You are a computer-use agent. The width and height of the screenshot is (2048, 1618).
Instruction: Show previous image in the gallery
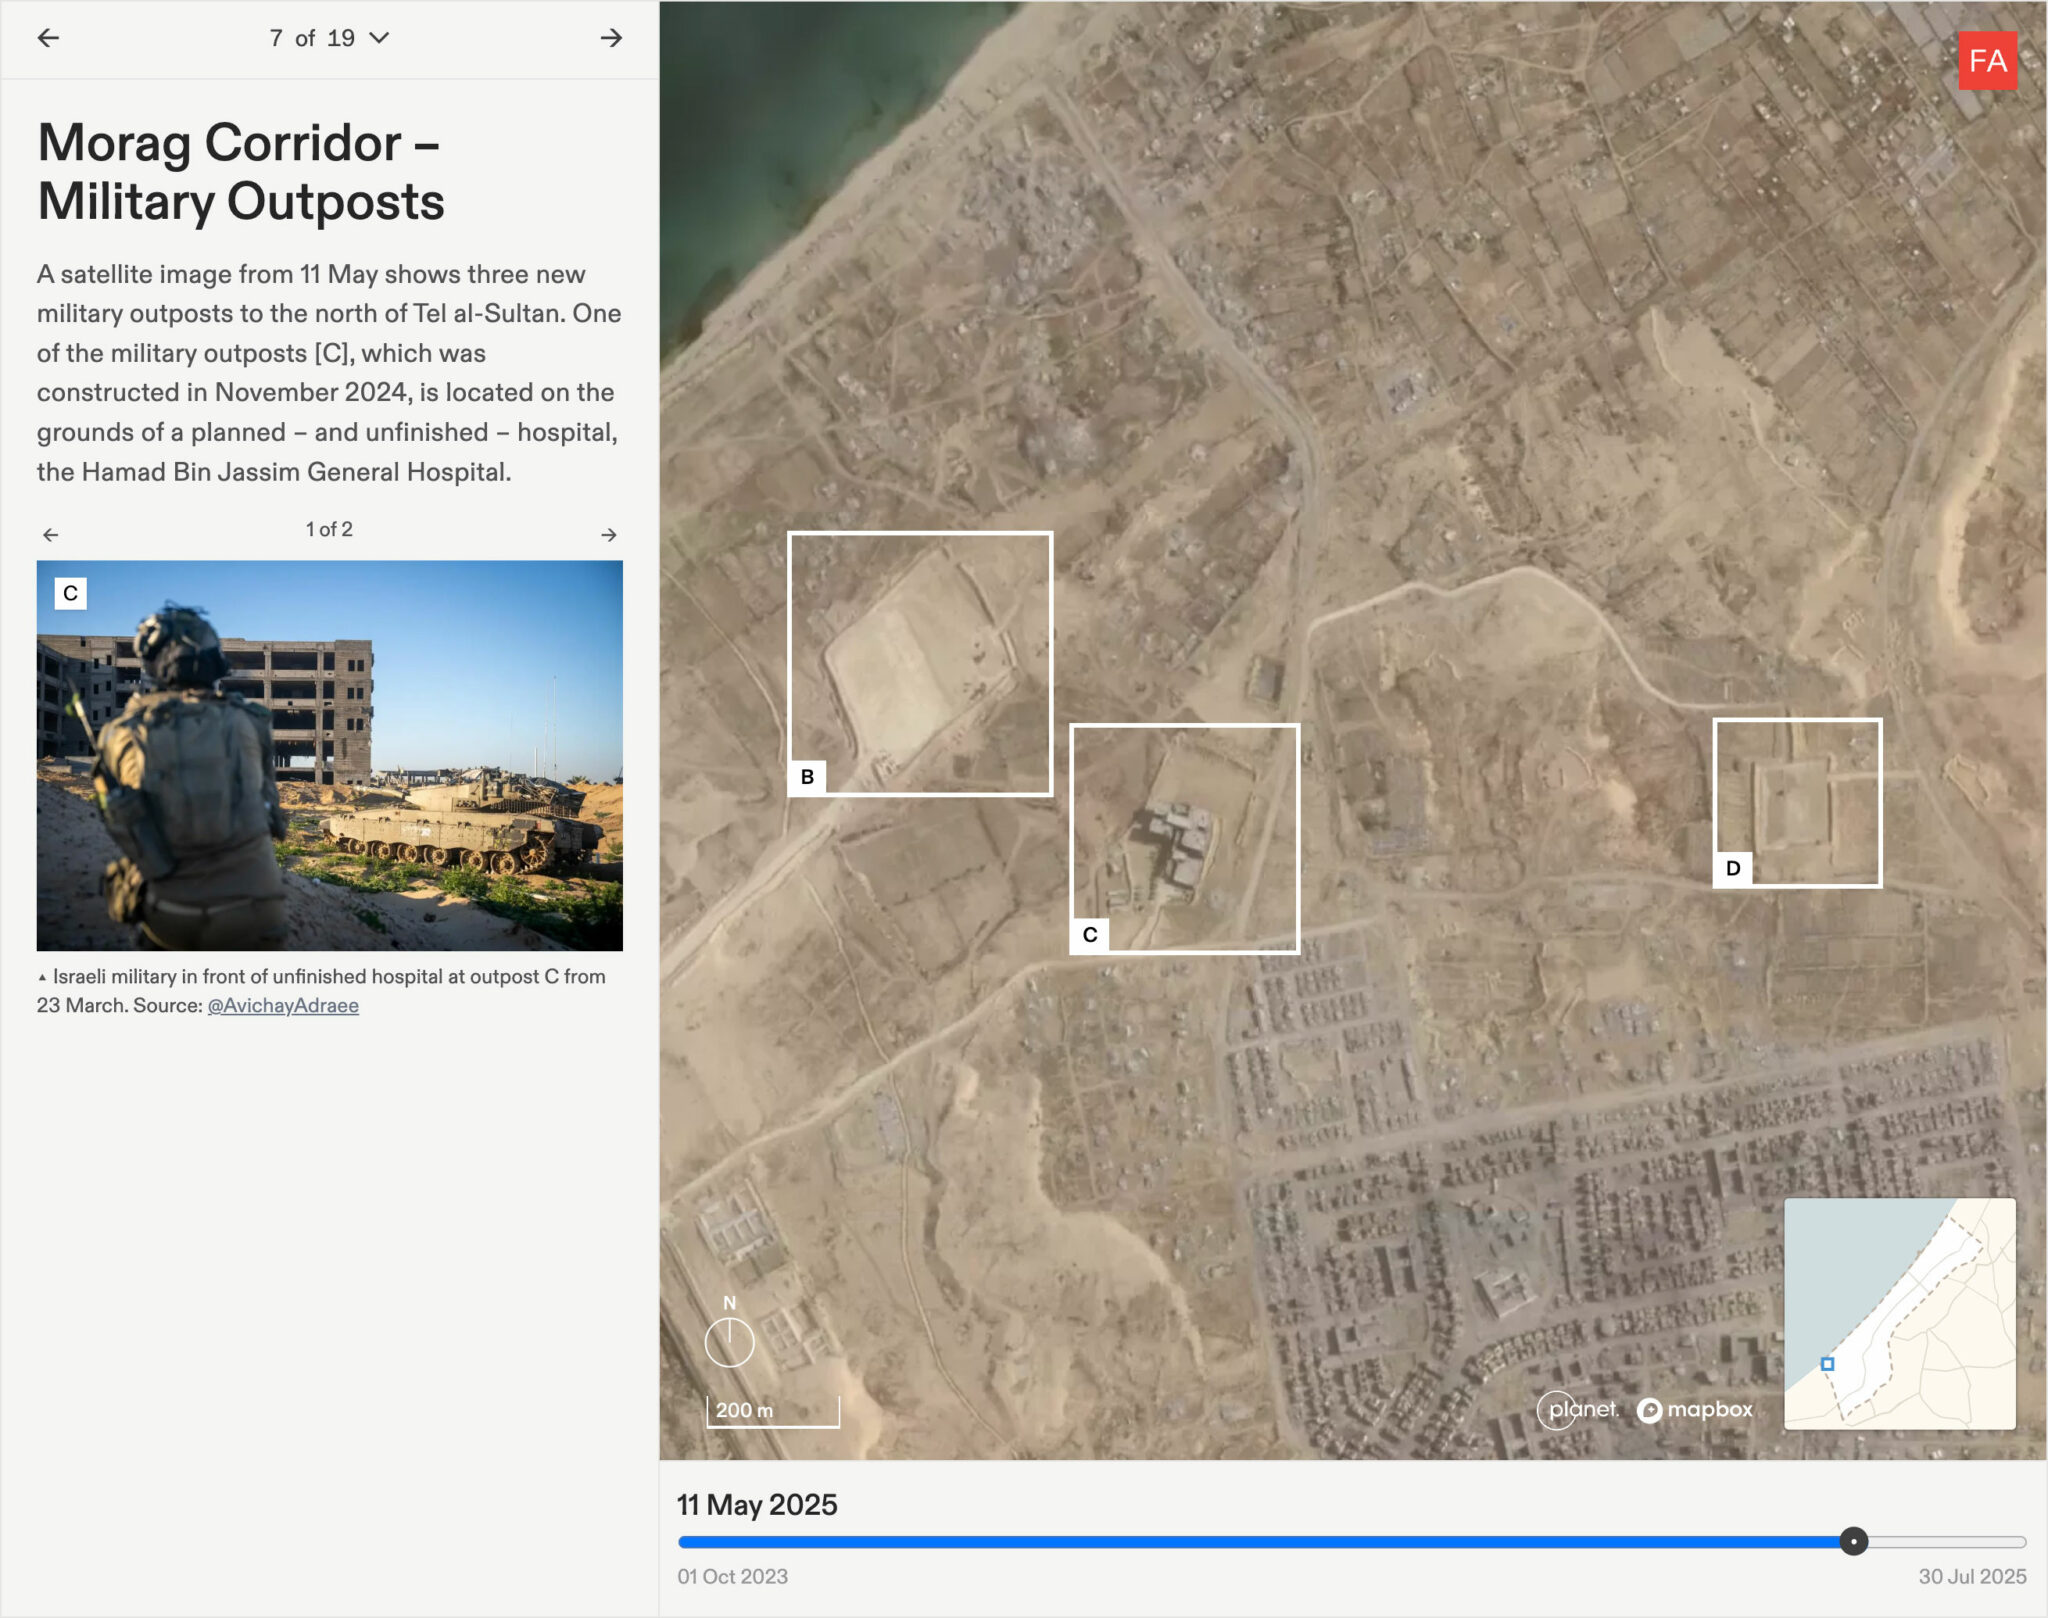click(51, 535)
